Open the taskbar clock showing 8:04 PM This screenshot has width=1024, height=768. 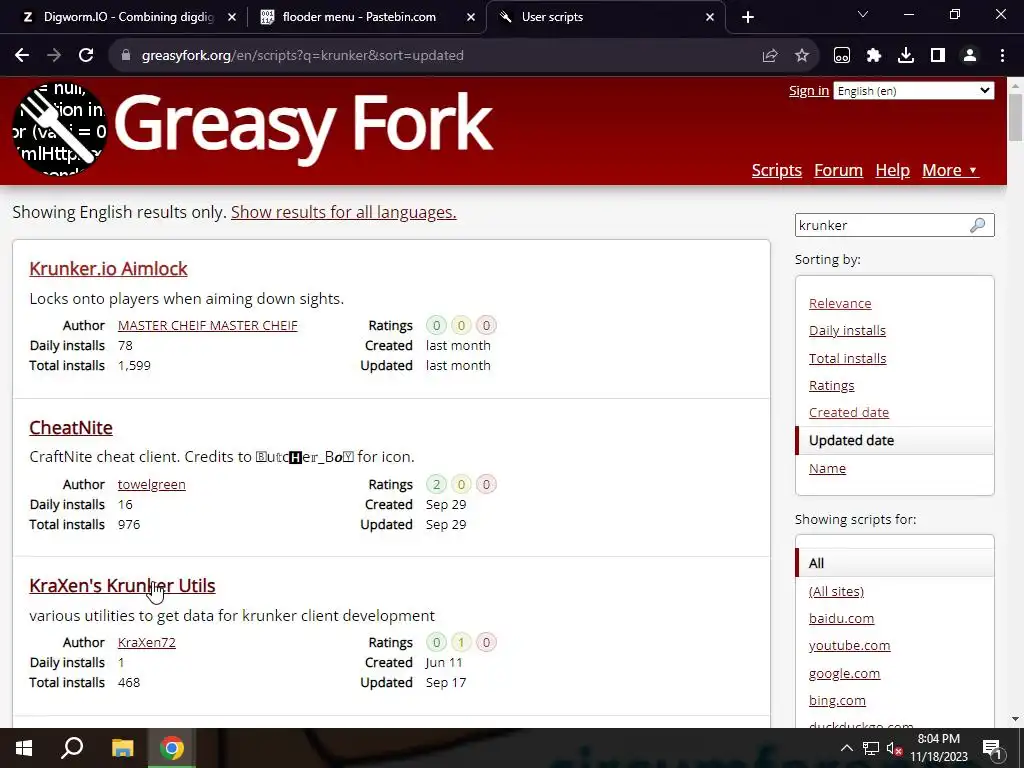pos(938,748)
